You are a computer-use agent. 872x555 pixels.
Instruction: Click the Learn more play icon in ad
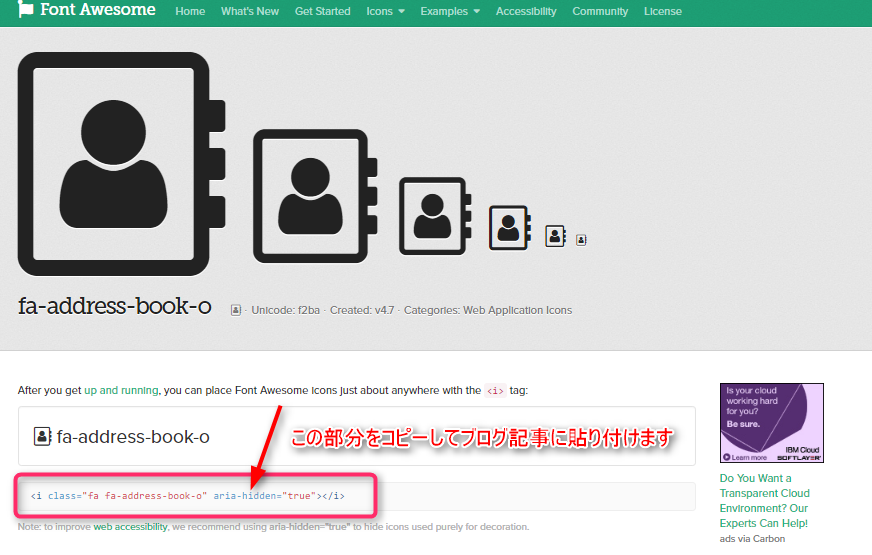[x=726, y=457]
